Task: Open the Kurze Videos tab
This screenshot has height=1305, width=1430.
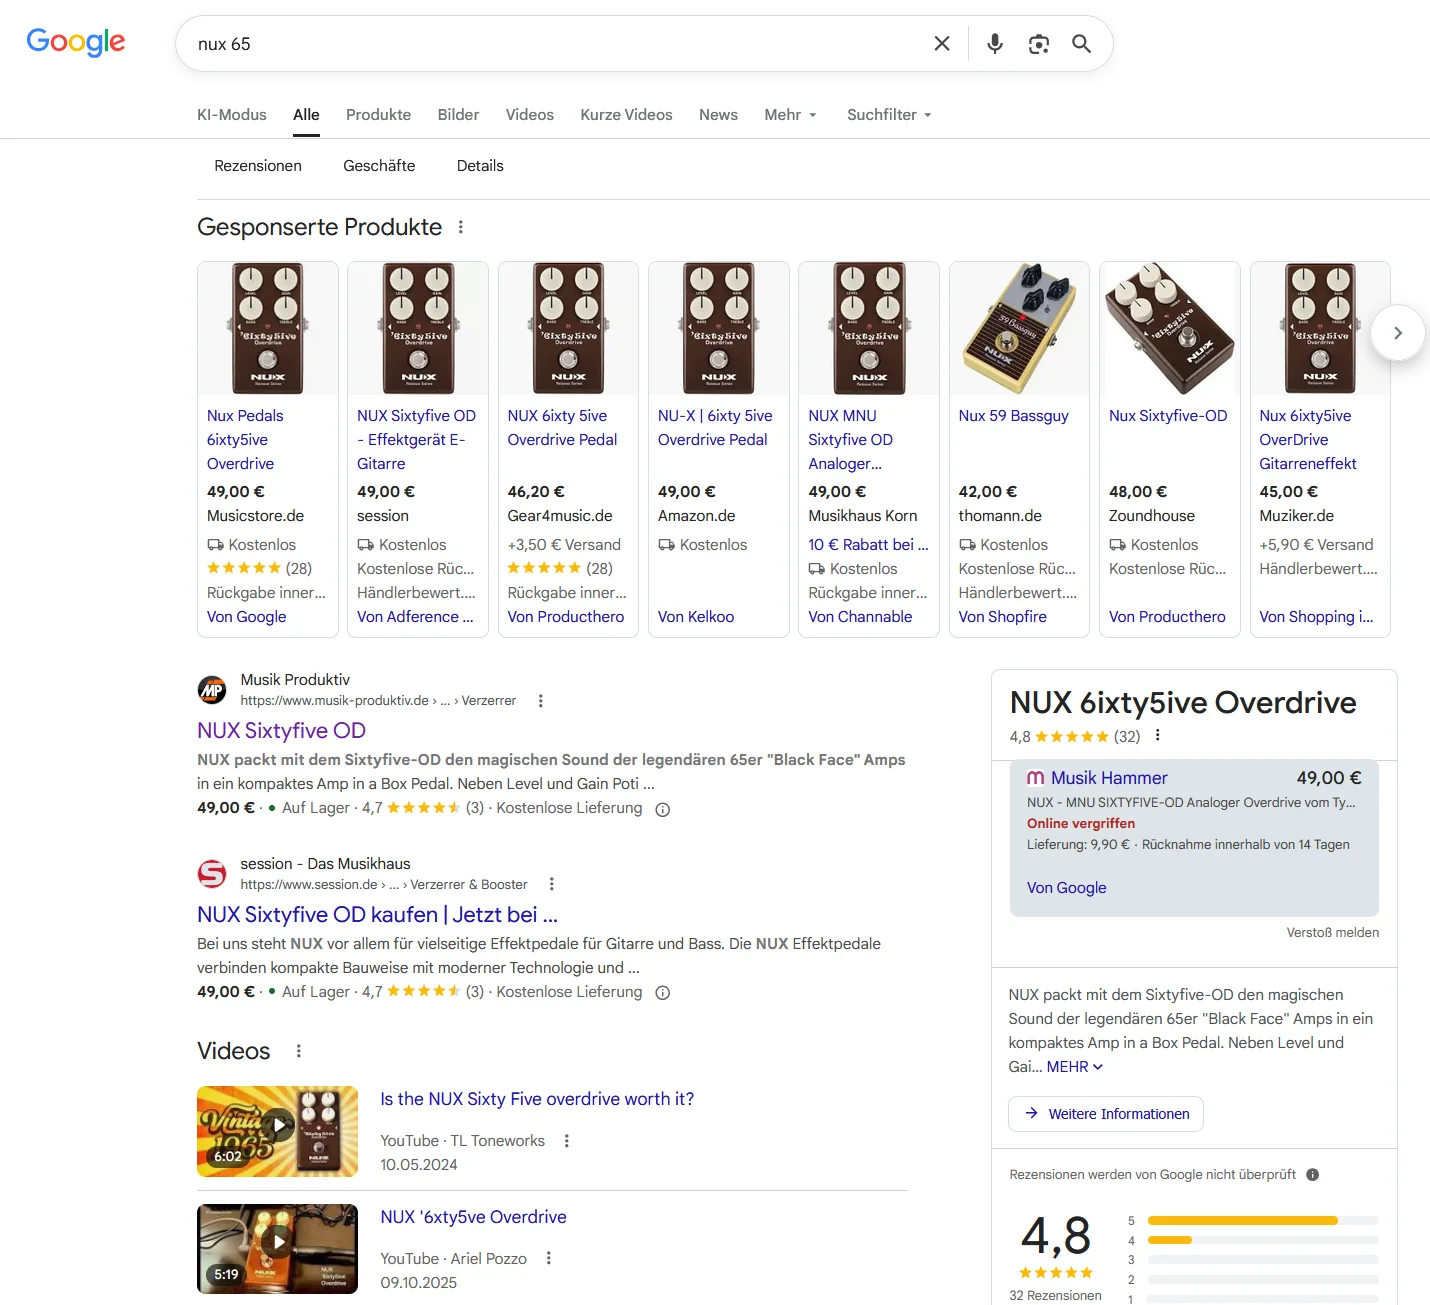Action: click(626, 115)
